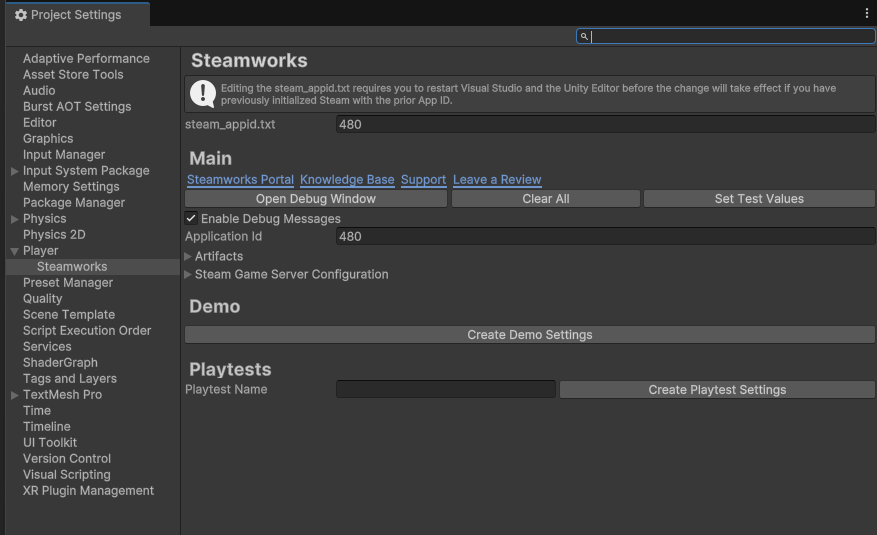The width and height of the screenshot is (877, 535).
Task: Open Script Execution Order settings
Action: click(x=87, y=331)
